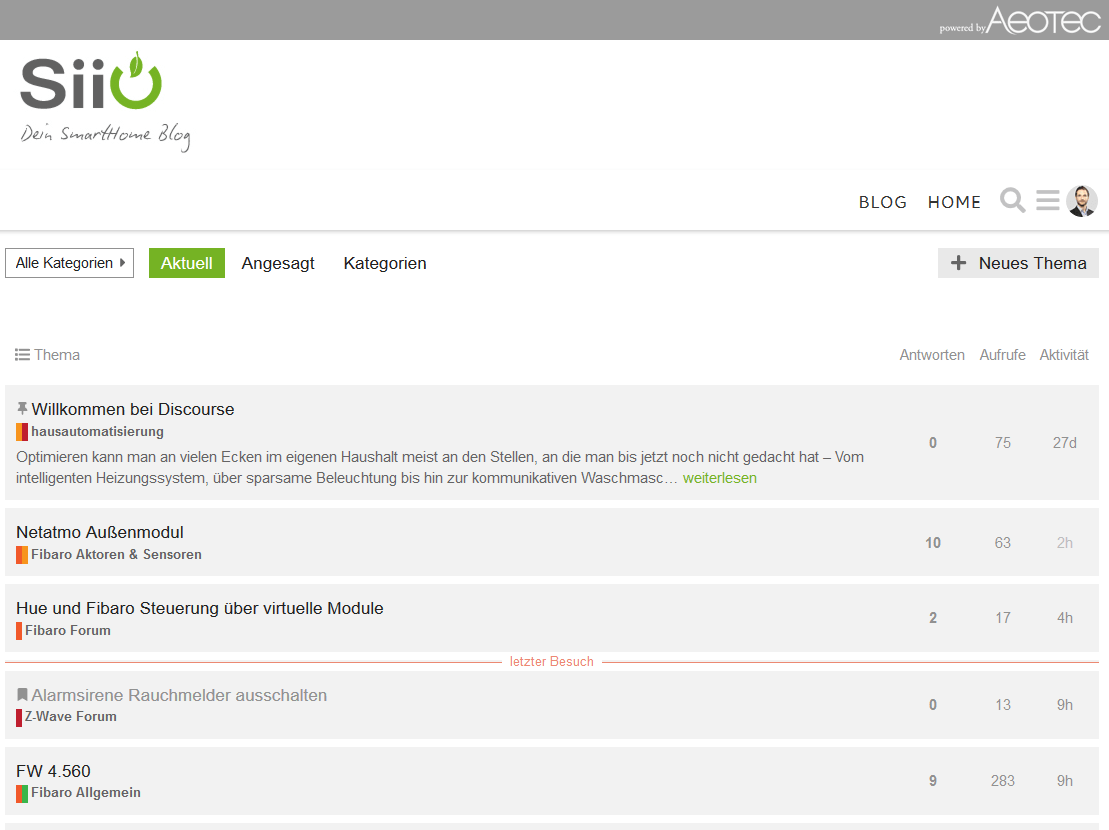Click activity 27d for Willkommen bei Discourse
The image size is (1109, 830).
pyautogui.click(x=1064, y=443)
